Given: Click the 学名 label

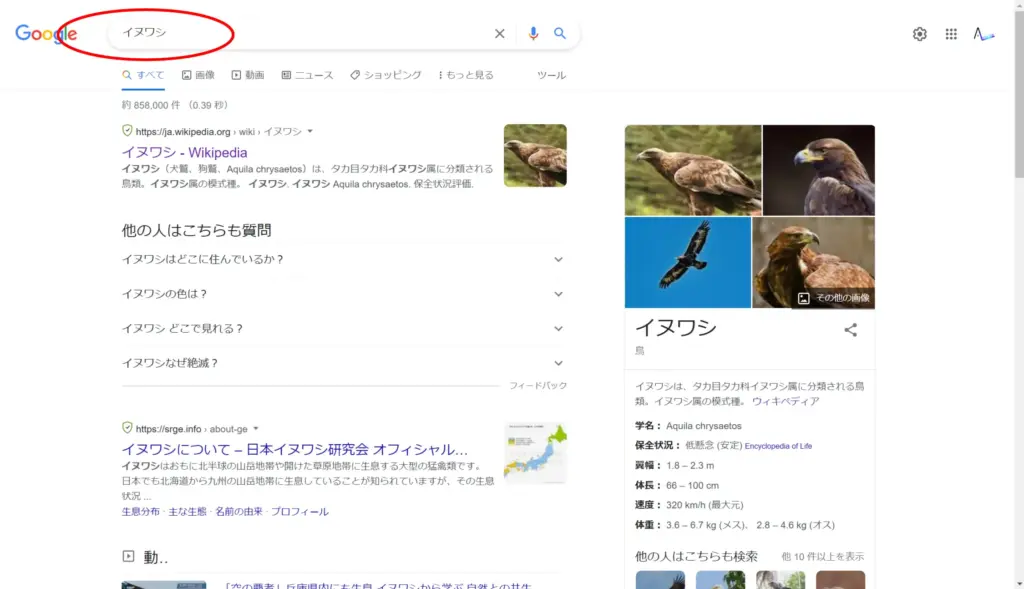Looking at the screenshot, I should click(x=648, y=426).
